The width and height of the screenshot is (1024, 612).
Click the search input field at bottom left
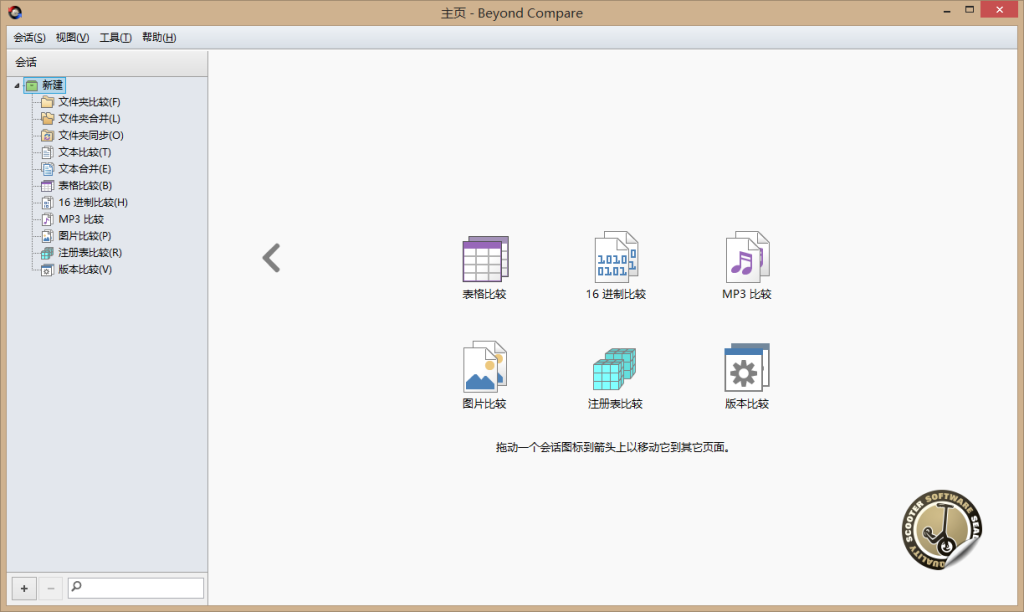point(135,588)
